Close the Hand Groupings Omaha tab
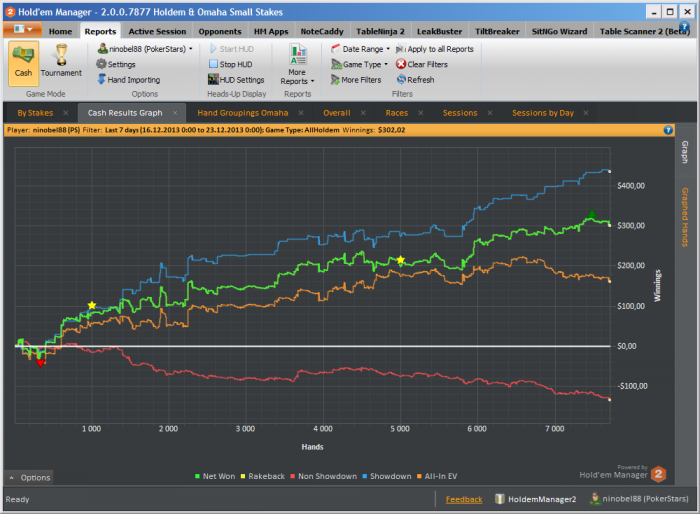700x514 pixels. pos(301,113)
